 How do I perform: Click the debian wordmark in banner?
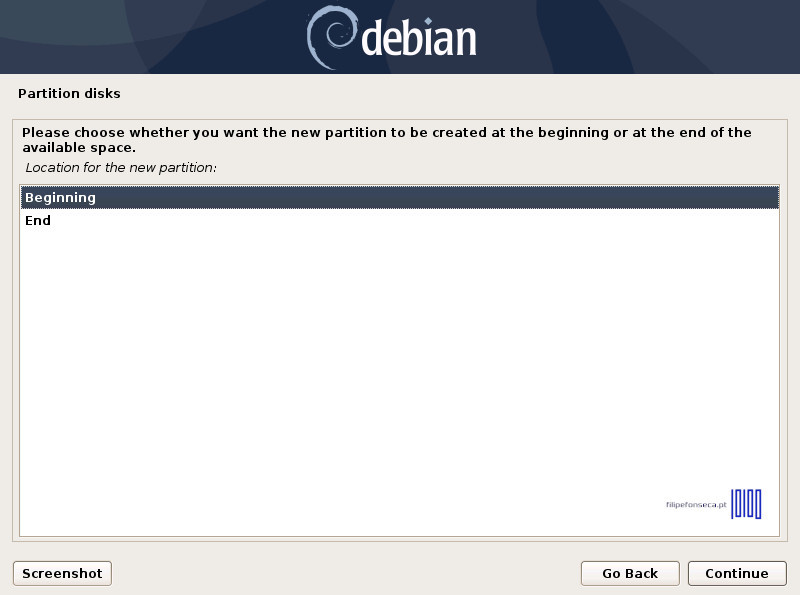[x=419, y=37]
